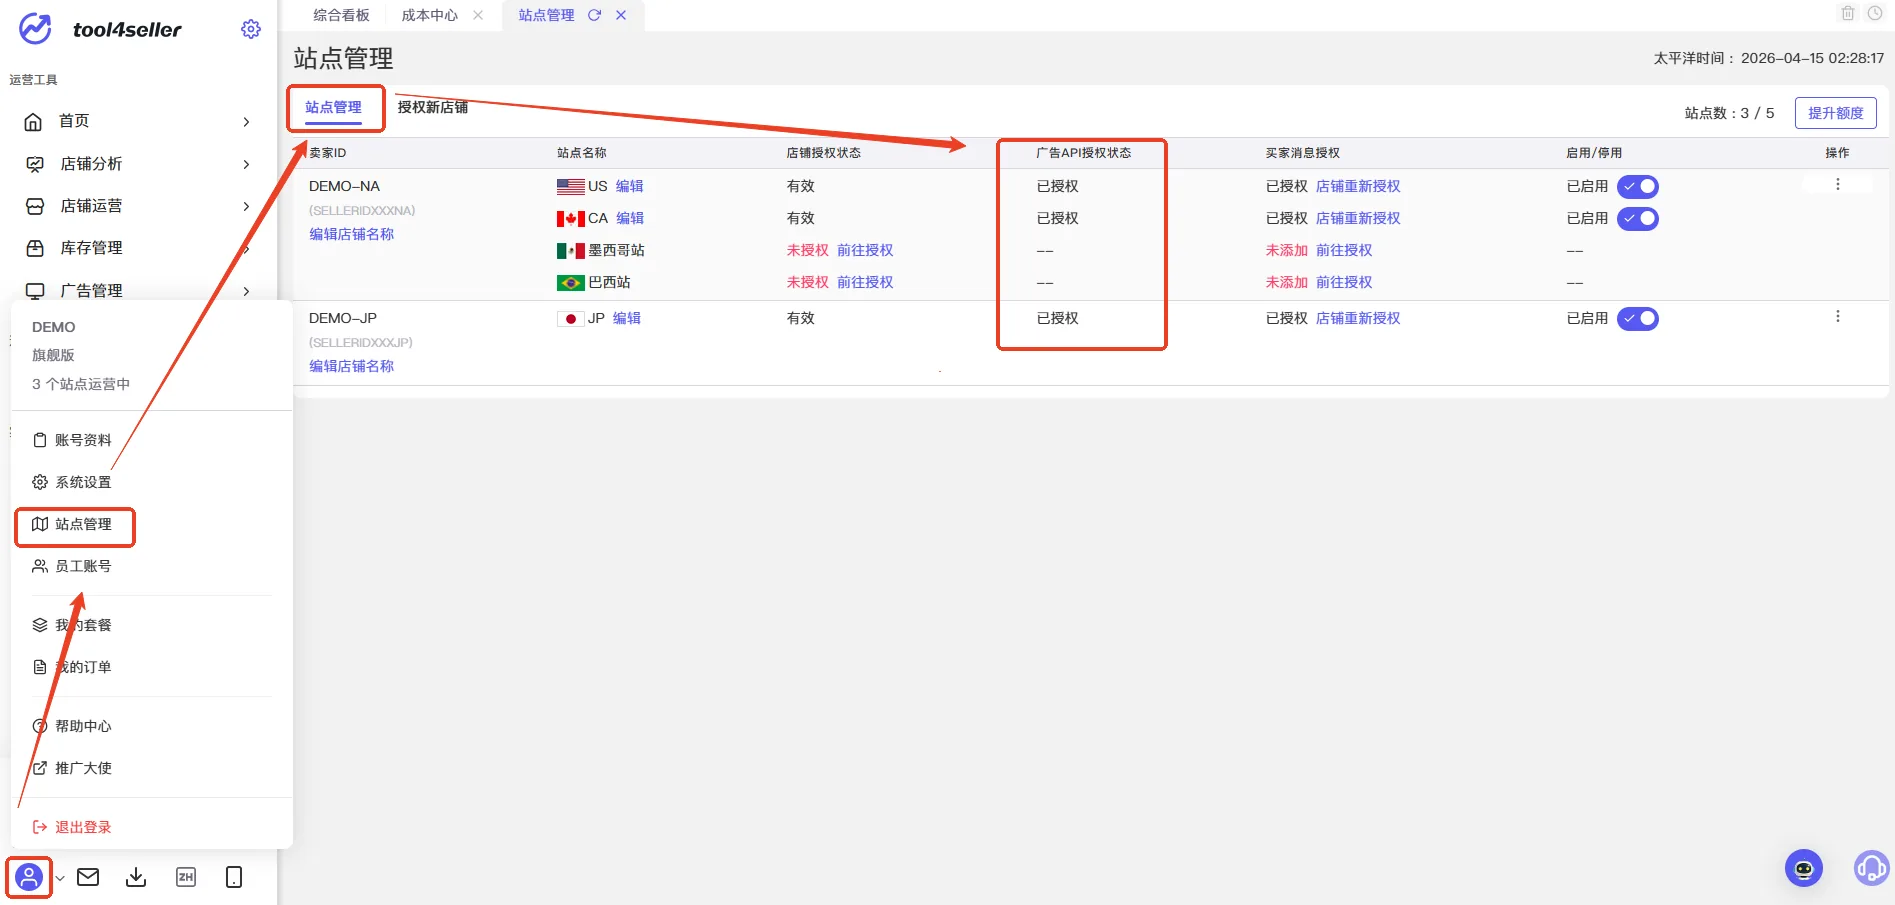Close the 成本中心 page tab
The width and height of the screenshot is (1895, 905).
click(x=478, y=15)
